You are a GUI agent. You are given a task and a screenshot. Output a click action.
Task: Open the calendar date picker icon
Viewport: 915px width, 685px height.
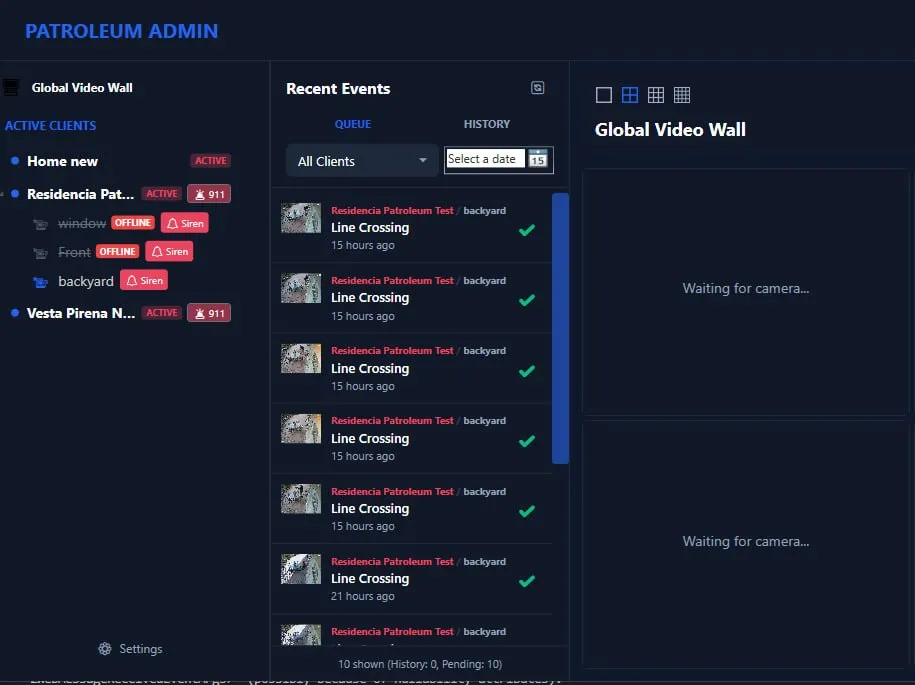tap(537, 159)
